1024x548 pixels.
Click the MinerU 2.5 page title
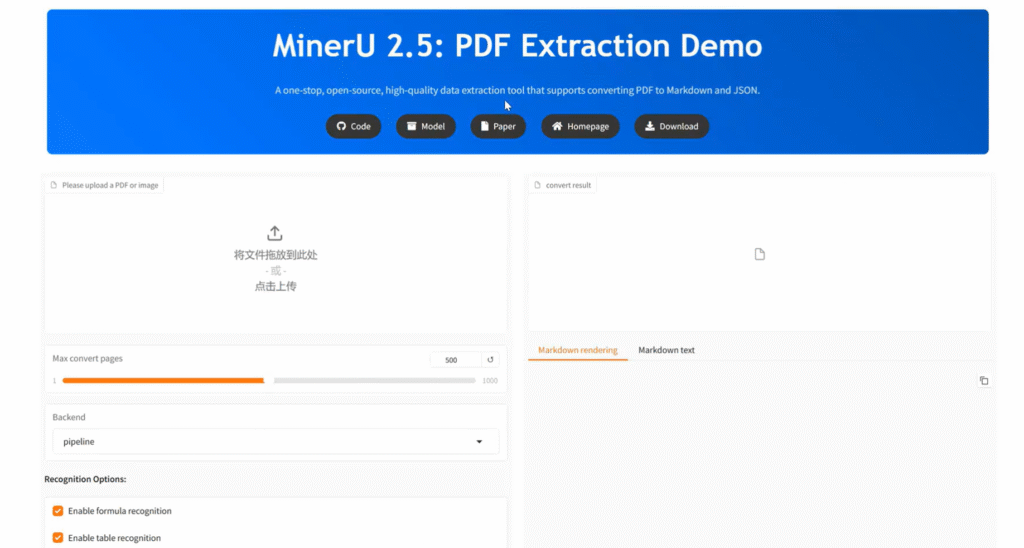[517, 46]
